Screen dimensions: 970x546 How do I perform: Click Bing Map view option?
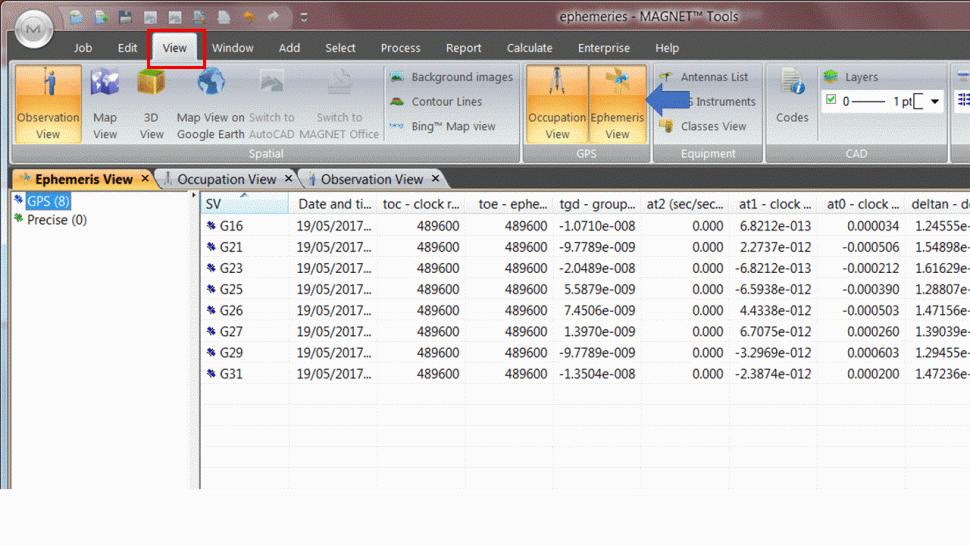coord(443,126)
